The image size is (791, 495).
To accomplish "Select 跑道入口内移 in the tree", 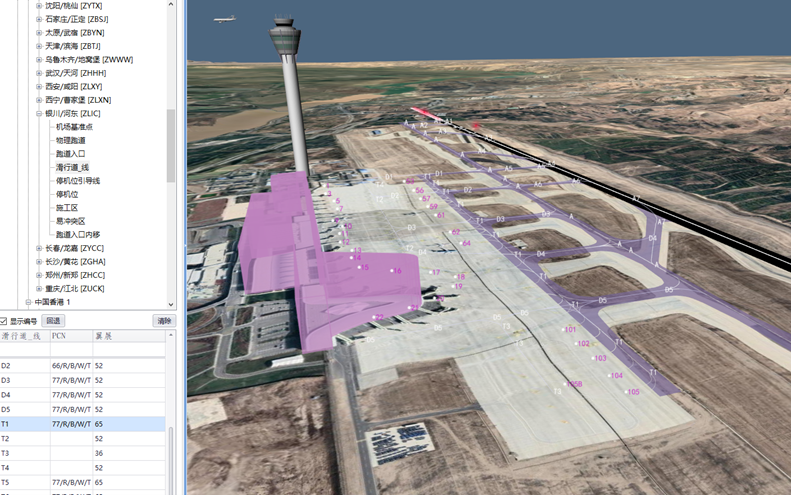I will (x=78, y=234).
